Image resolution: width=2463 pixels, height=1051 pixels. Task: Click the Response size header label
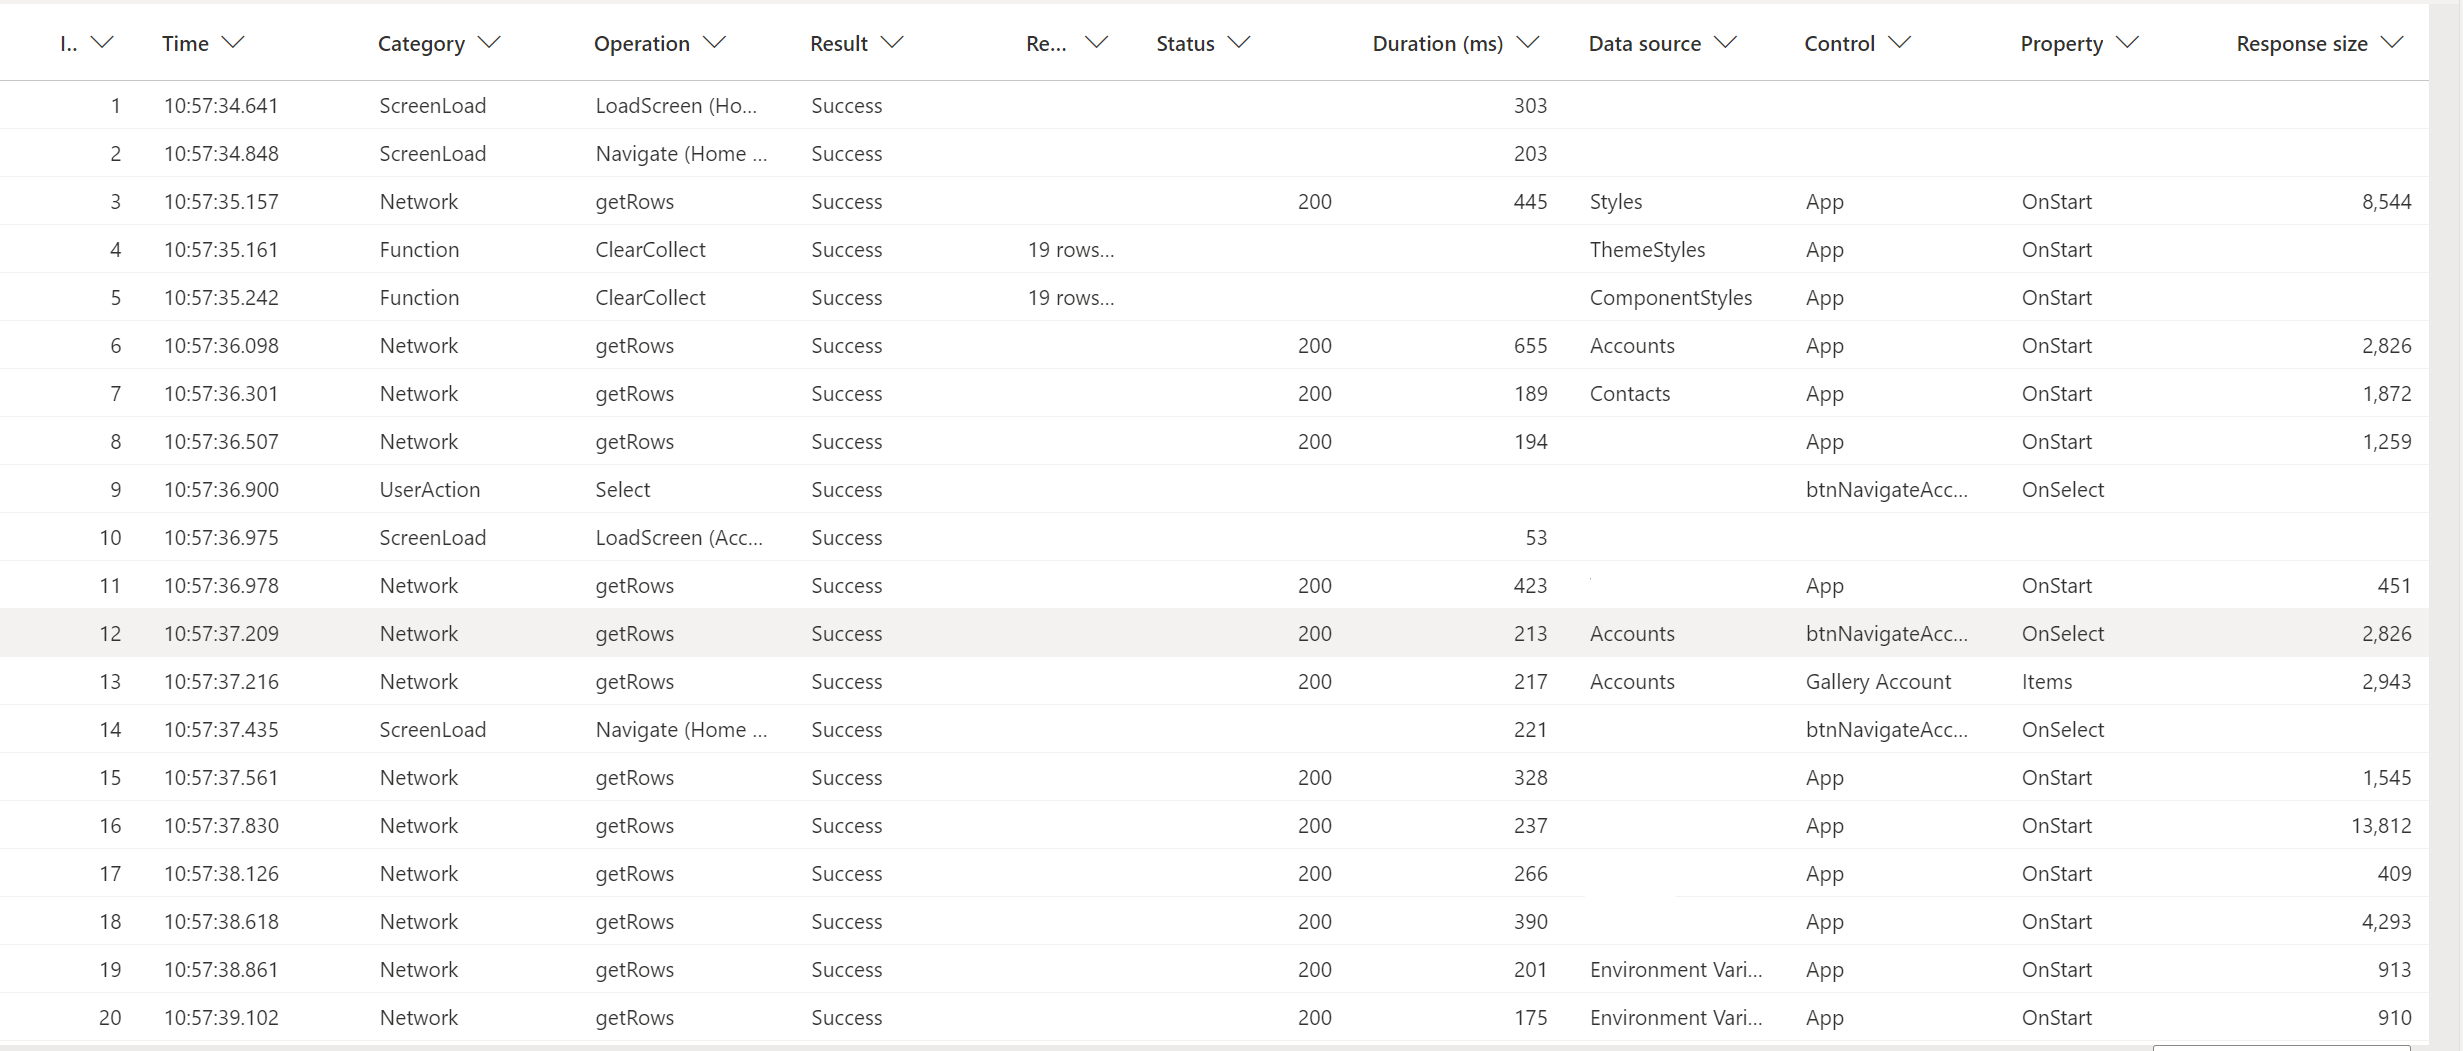coord(2301,44)
